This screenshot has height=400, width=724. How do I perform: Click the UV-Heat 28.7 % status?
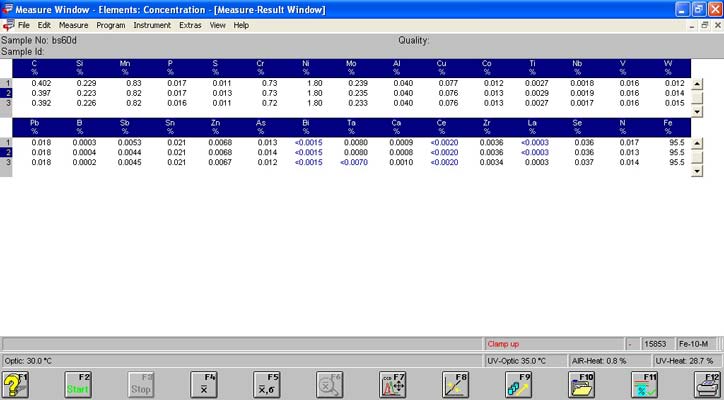click(684, 361)
